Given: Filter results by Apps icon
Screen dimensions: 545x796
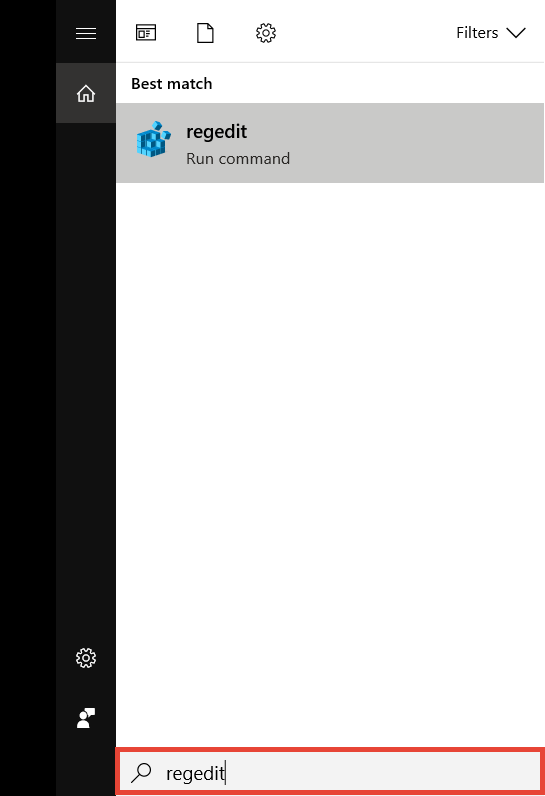Looking at the screenshot, I should (x=146, y=33).
